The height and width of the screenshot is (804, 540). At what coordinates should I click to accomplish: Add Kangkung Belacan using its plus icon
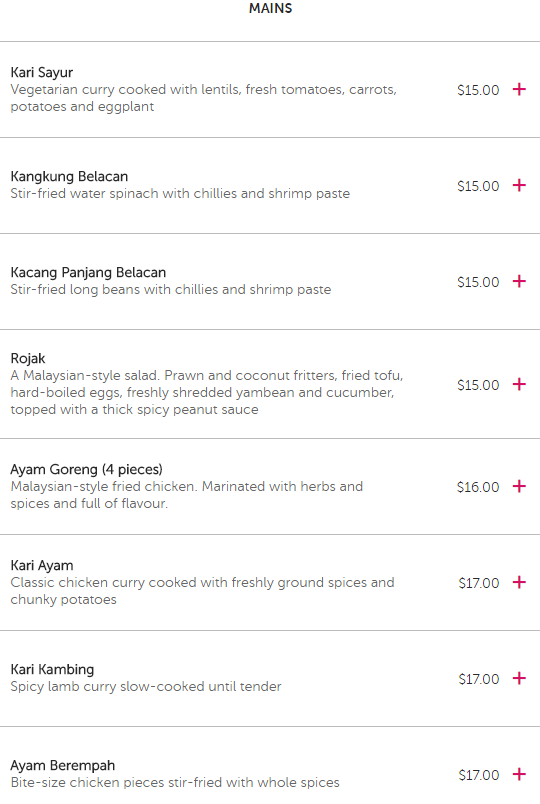click(519, 185)
